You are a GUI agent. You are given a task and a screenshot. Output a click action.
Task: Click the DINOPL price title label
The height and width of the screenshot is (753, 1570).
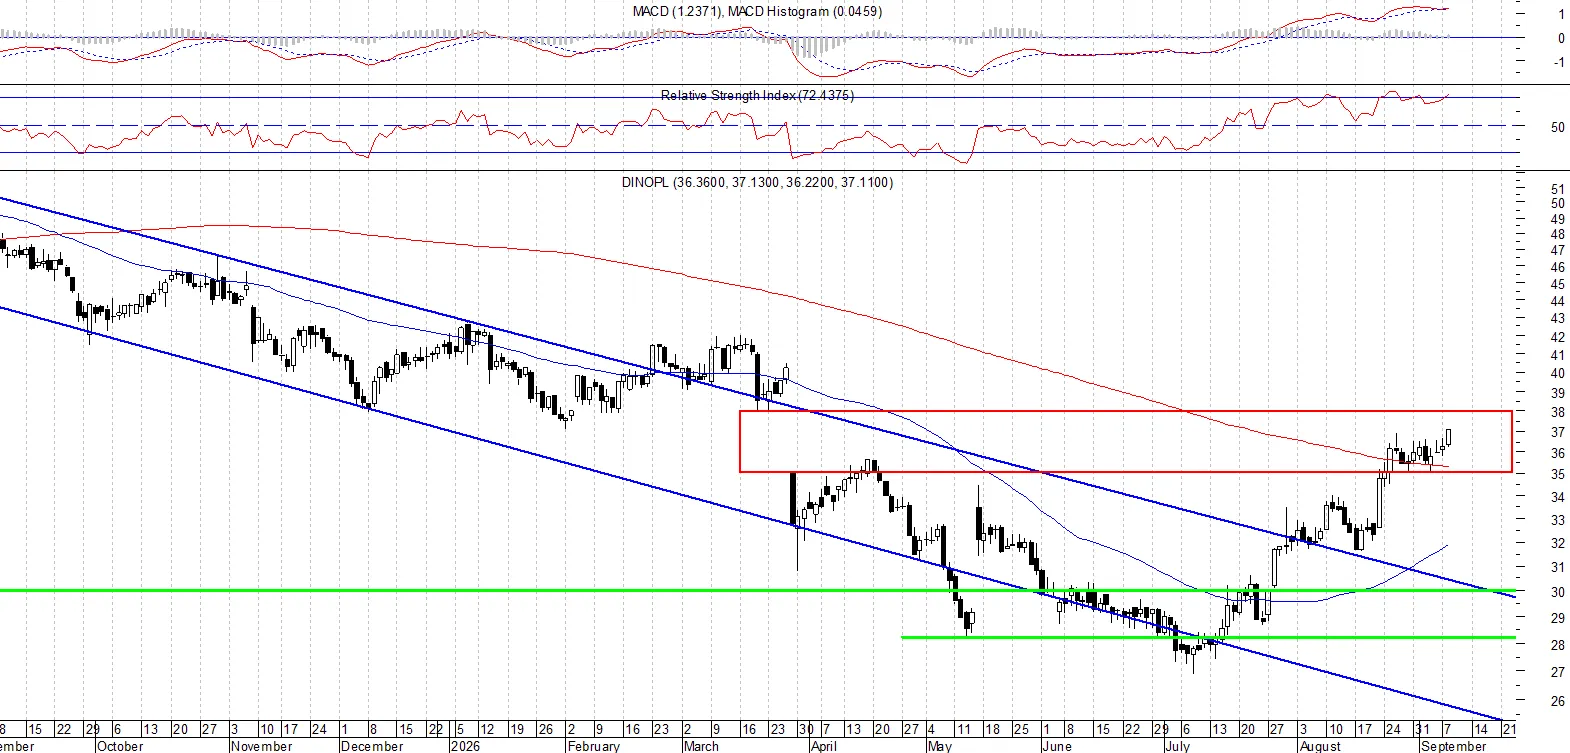[757, 182]
